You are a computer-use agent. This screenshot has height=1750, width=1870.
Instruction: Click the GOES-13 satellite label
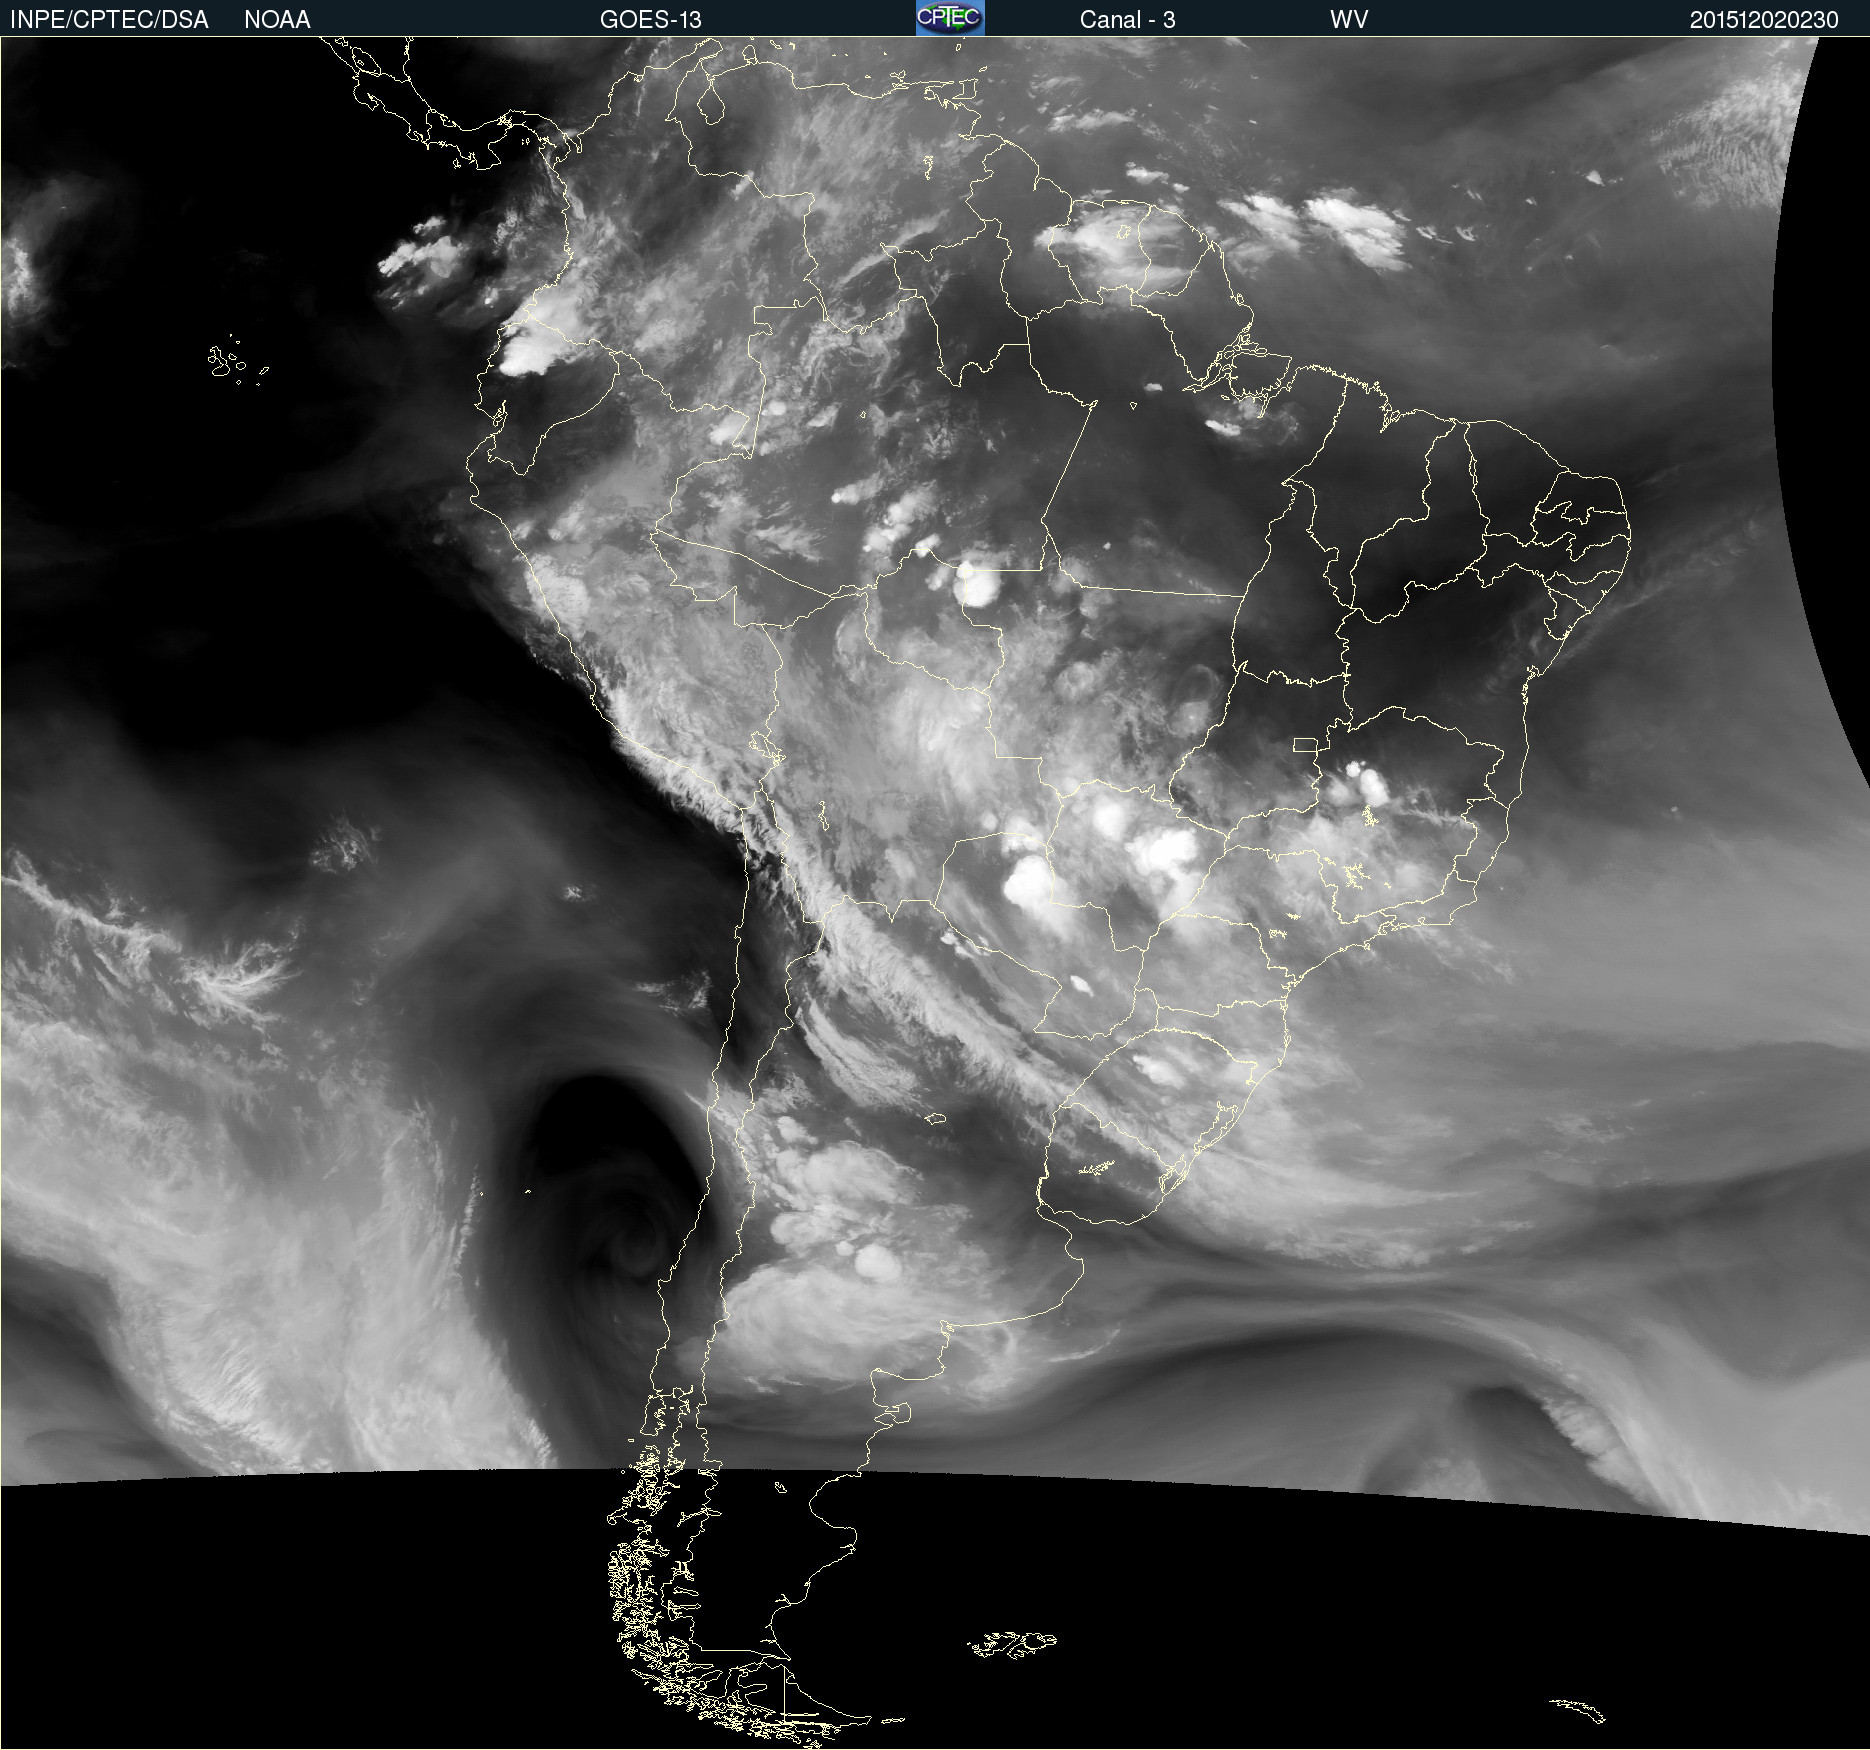tap(650, 20)
